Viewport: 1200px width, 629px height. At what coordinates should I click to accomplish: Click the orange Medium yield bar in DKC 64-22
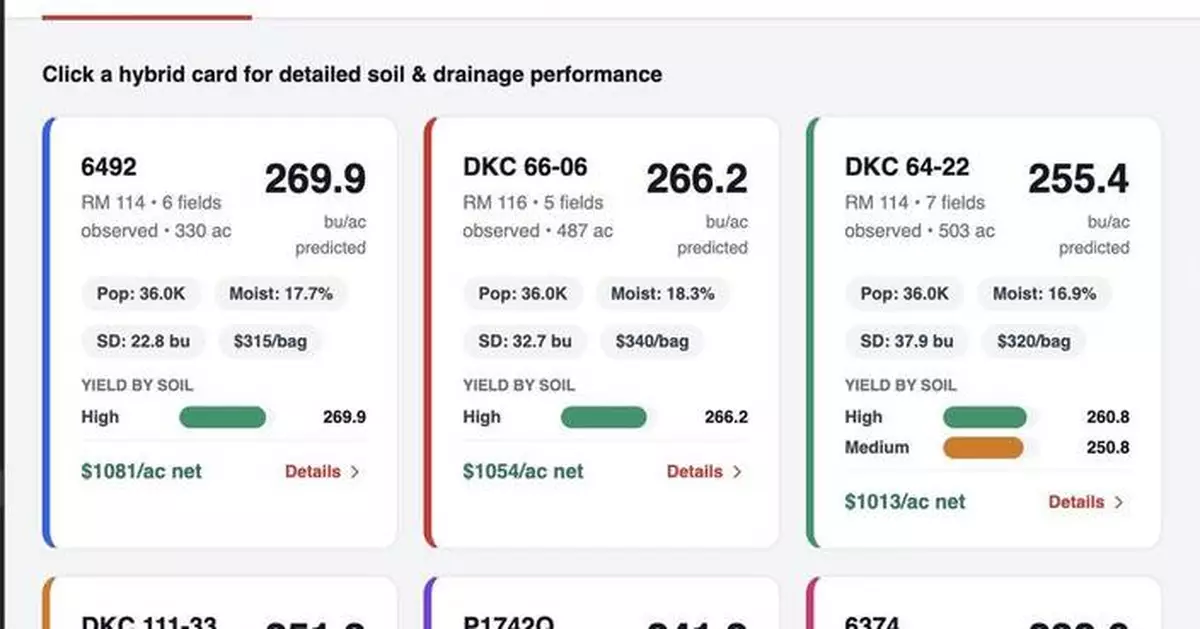click(x=983, y=447)
